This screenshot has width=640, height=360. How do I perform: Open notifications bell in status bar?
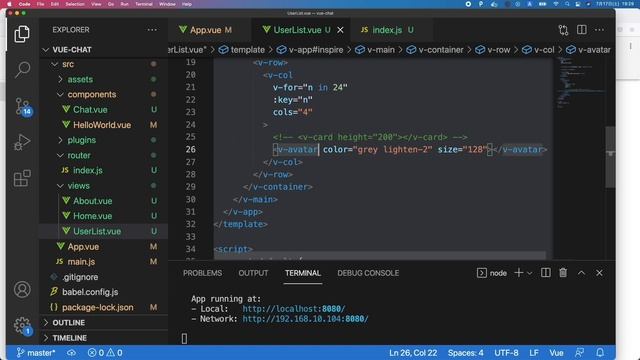[x=600, y=353]
